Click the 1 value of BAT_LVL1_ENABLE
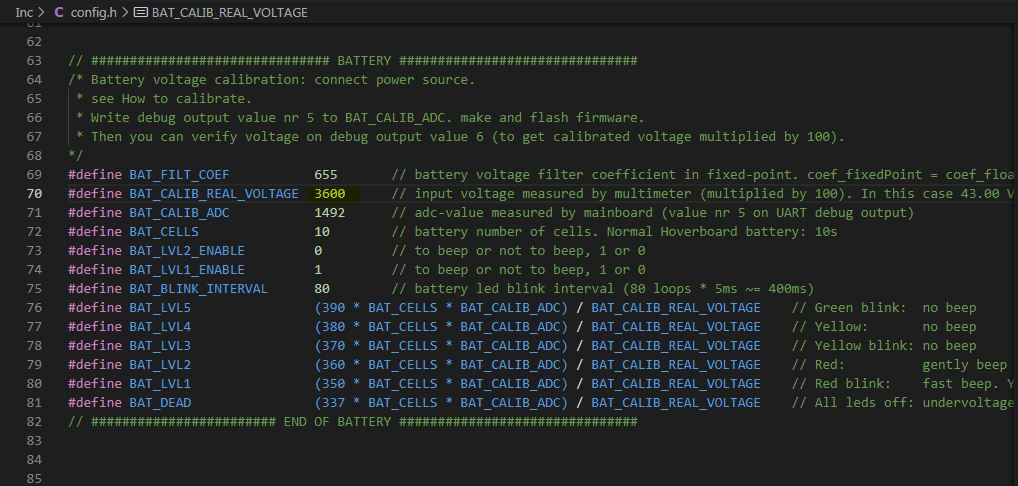Image resolution: width=1018 pixels, height=486 pixels. 318,269
